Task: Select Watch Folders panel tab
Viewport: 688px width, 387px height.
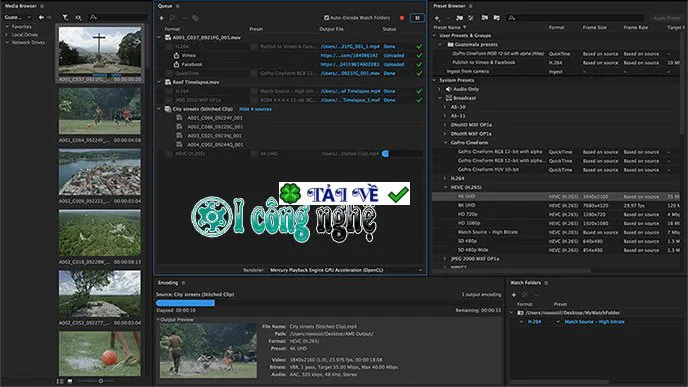Action: tap(525, 283)
